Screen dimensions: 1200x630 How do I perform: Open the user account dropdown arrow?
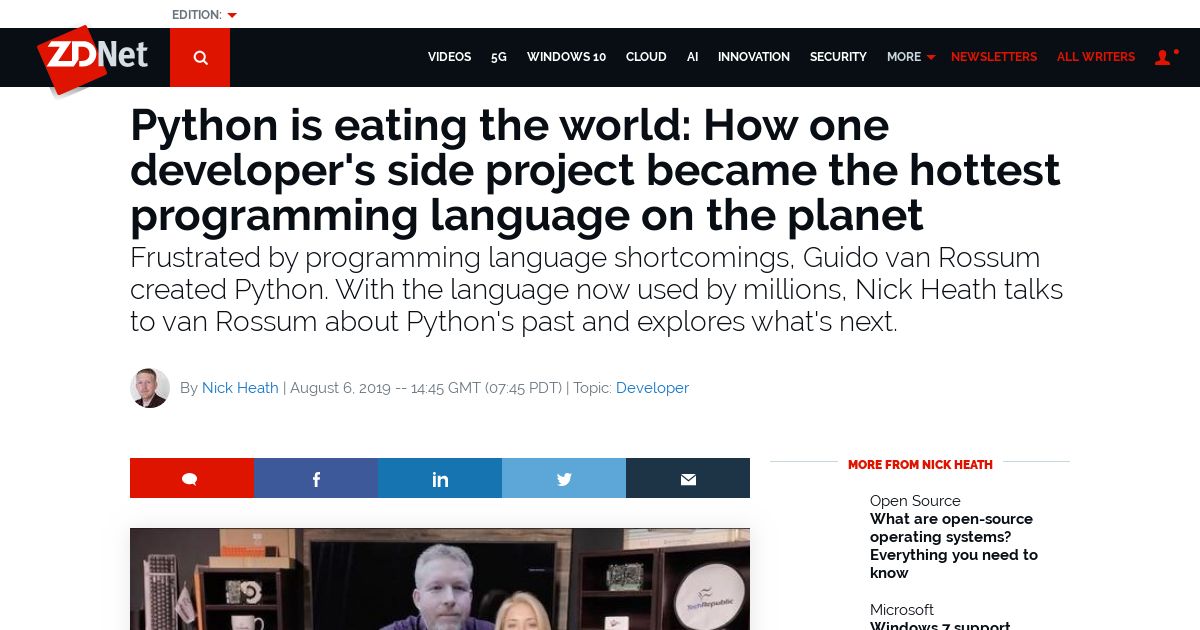click(1176, 52)
